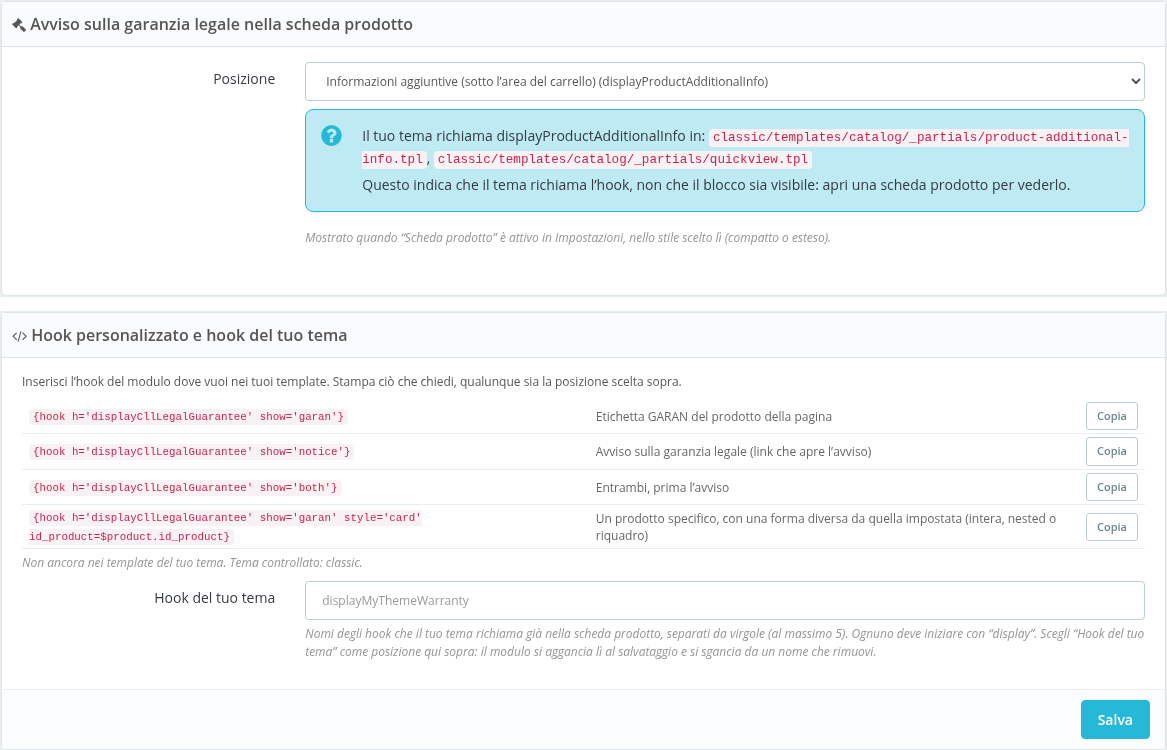Click the 'Entrambi, prima l'avviso' description
This screenshot has height=750, width=1167.
(x=662, y=487)
